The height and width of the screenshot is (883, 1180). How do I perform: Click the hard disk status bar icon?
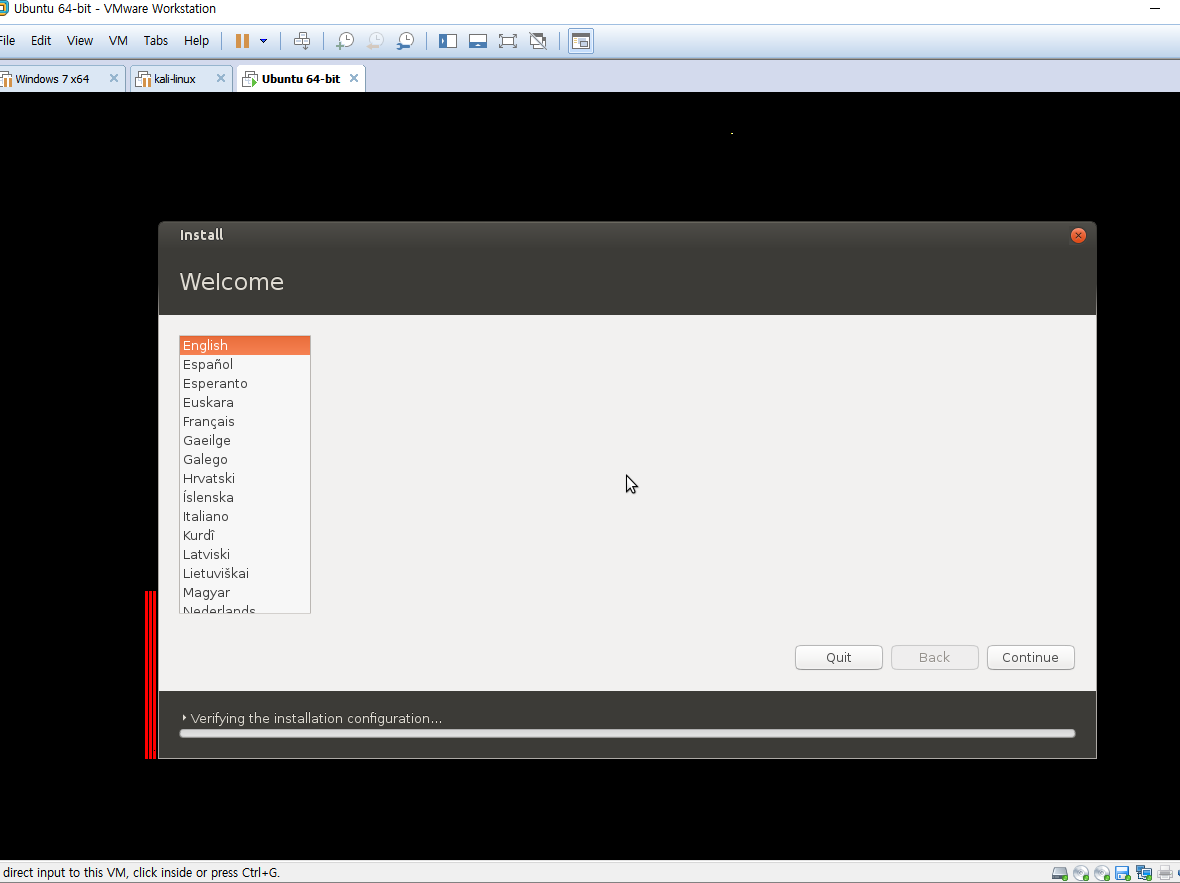click(x=1060, y=873)
